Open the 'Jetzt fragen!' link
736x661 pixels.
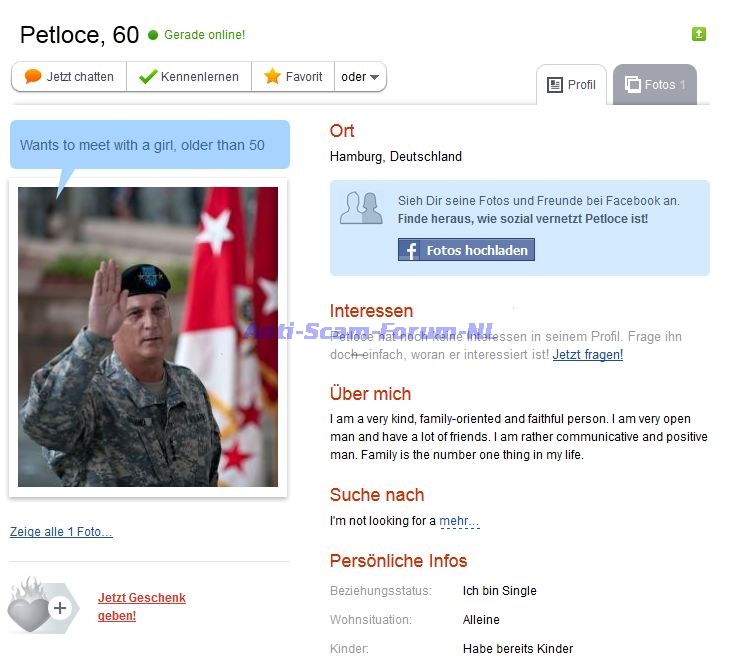(587, 355)
